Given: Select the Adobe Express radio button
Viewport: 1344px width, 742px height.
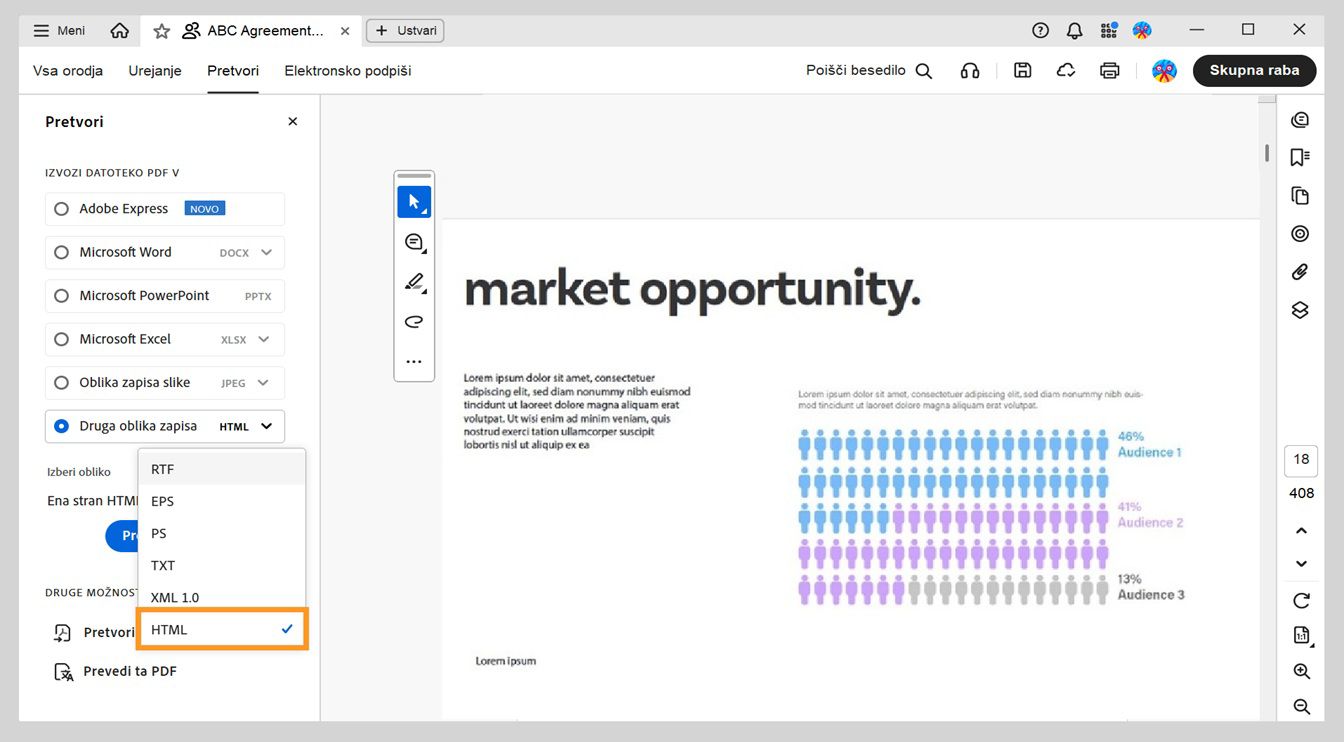Looking at the screenshot, I should click(62, 209).
